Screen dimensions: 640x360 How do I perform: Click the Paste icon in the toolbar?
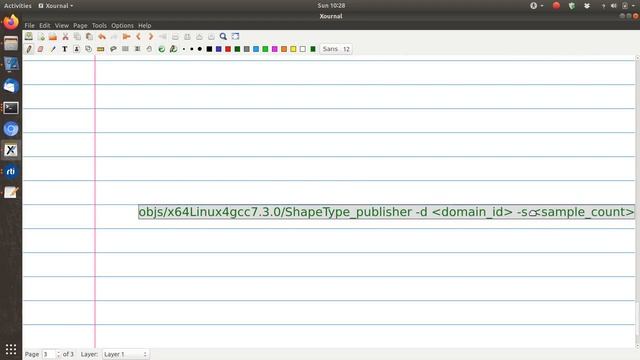click(x=89, y=36)
